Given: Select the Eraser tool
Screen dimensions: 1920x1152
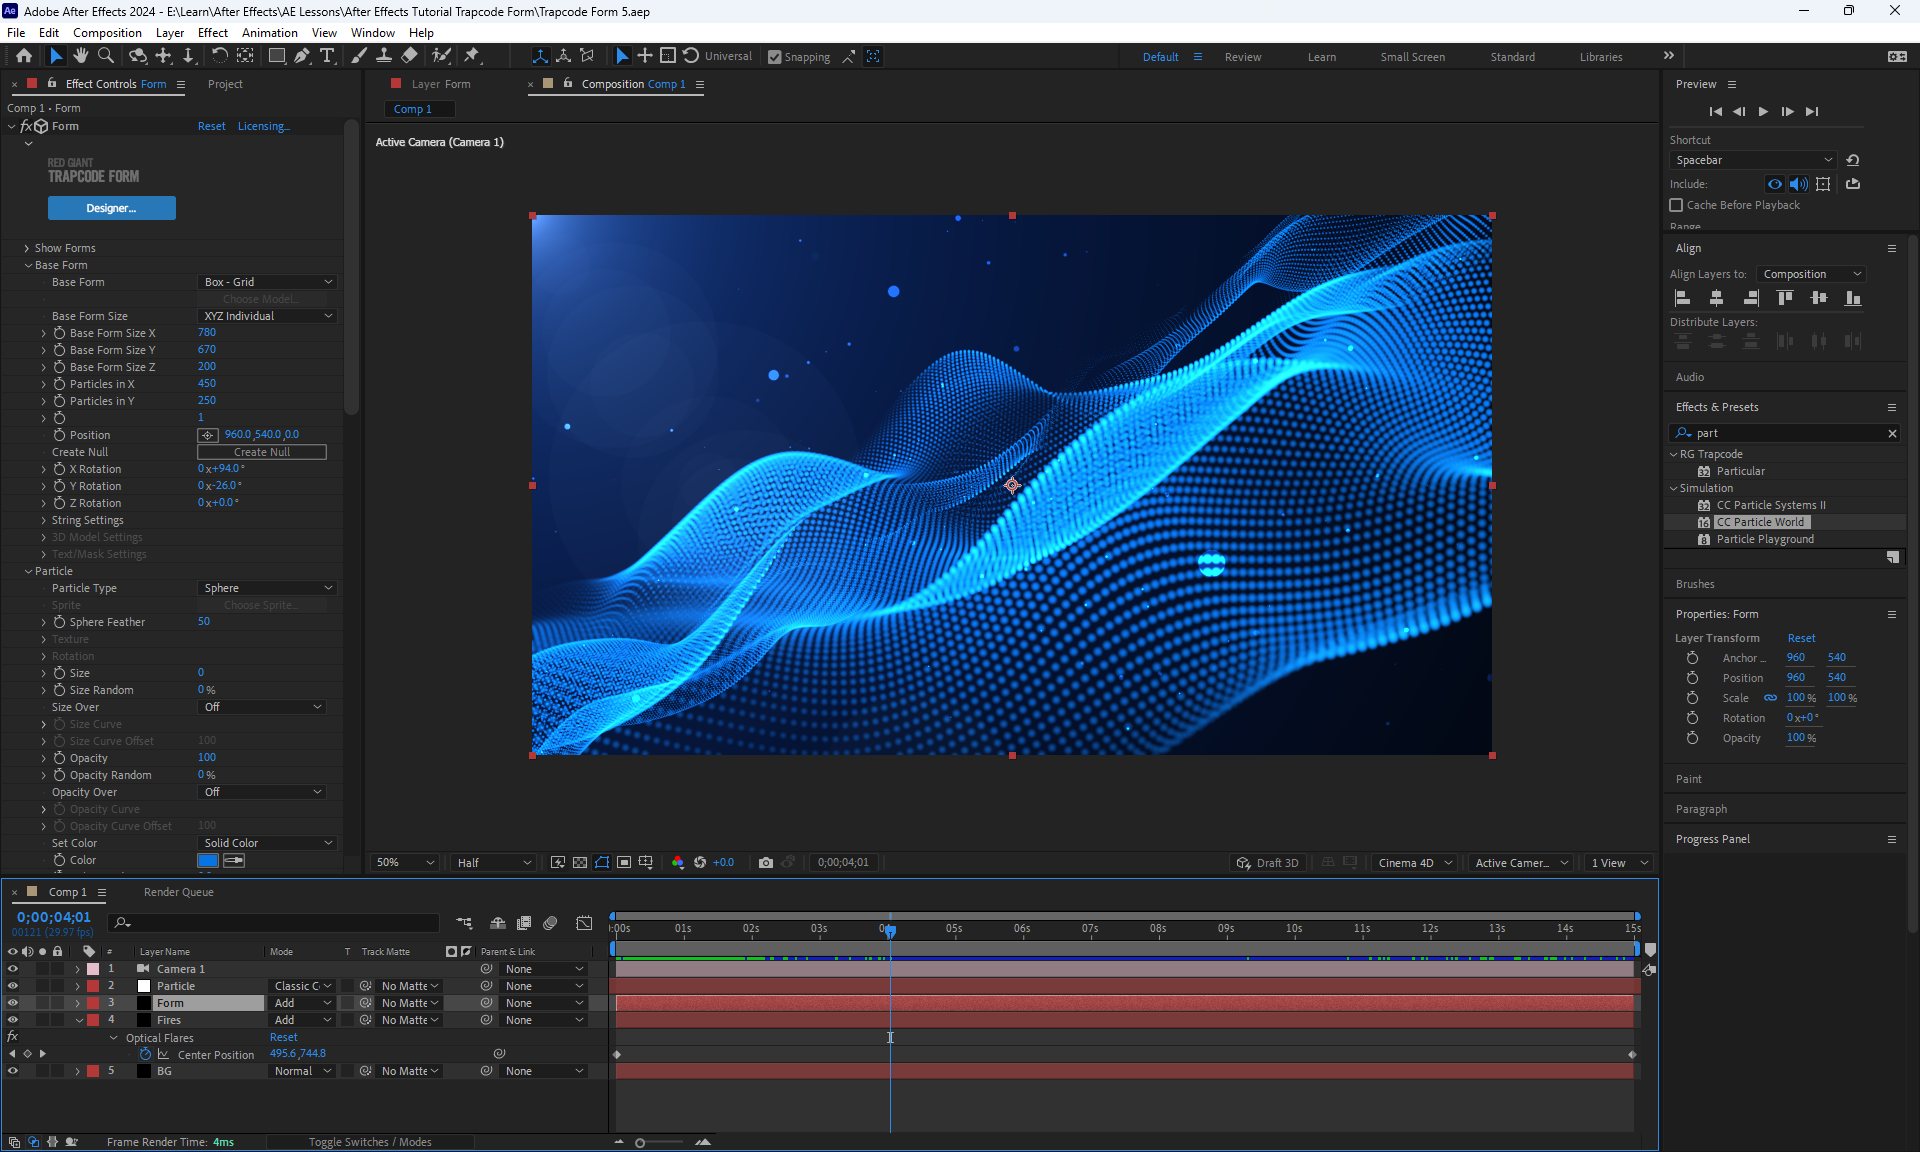Looking at the screenshot, I should click(x=410, y=56).
